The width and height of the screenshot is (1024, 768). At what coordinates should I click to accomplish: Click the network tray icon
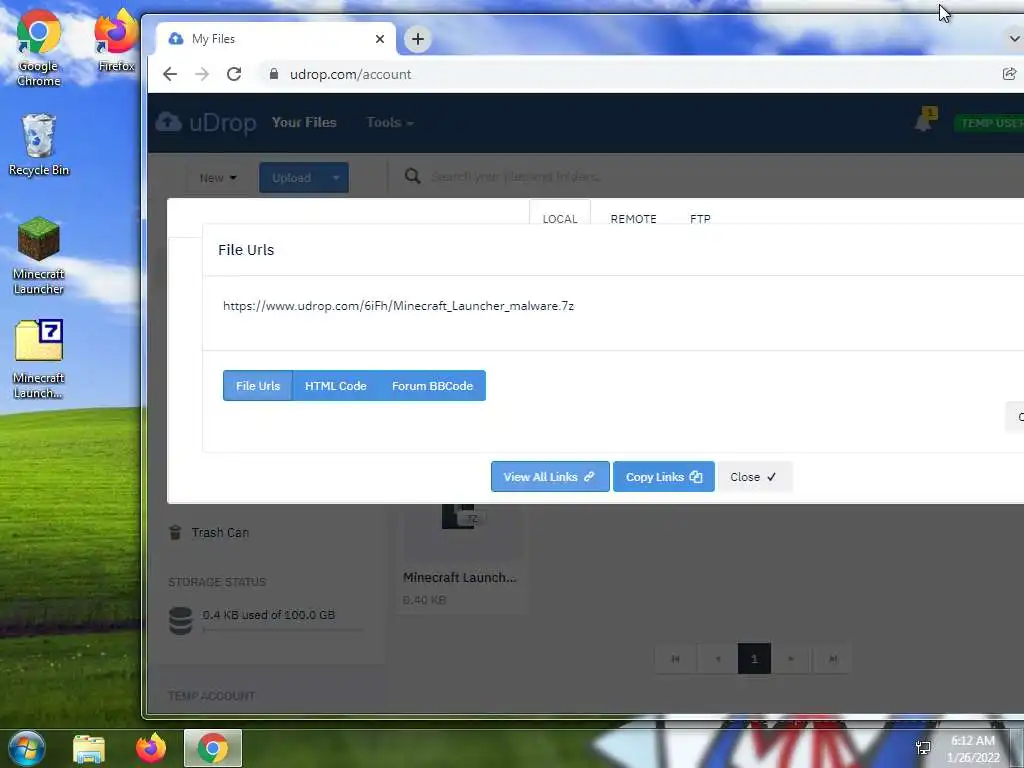(923, 748)
